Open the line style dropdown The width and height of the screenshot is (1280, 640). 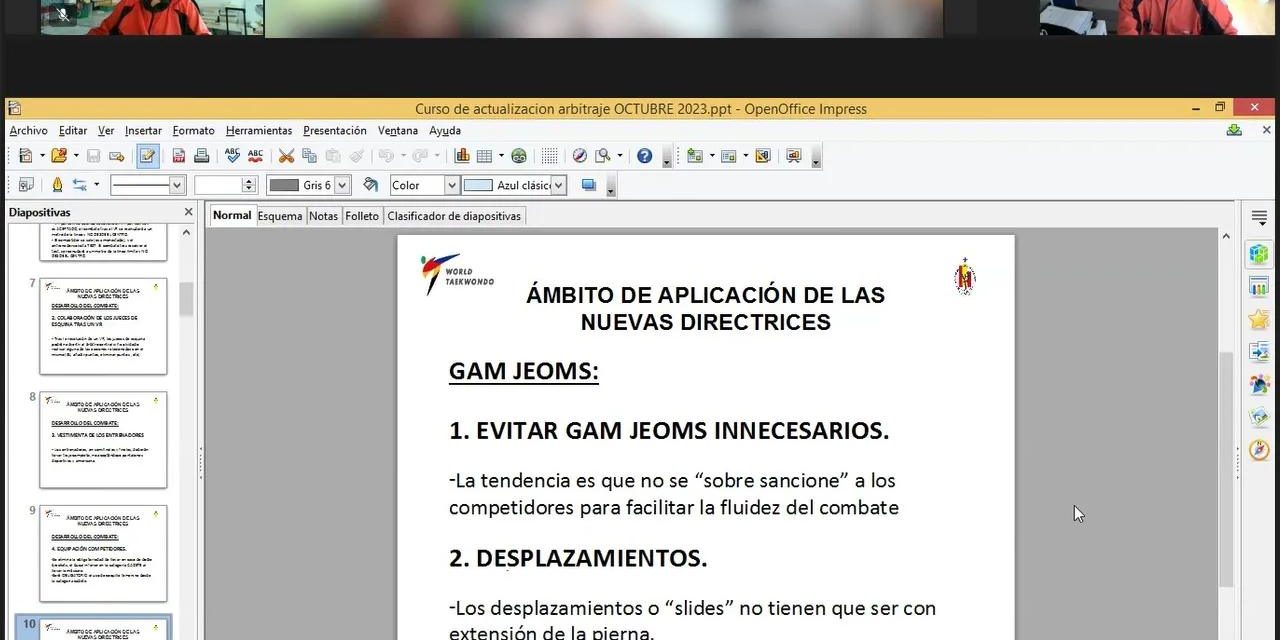177,185
